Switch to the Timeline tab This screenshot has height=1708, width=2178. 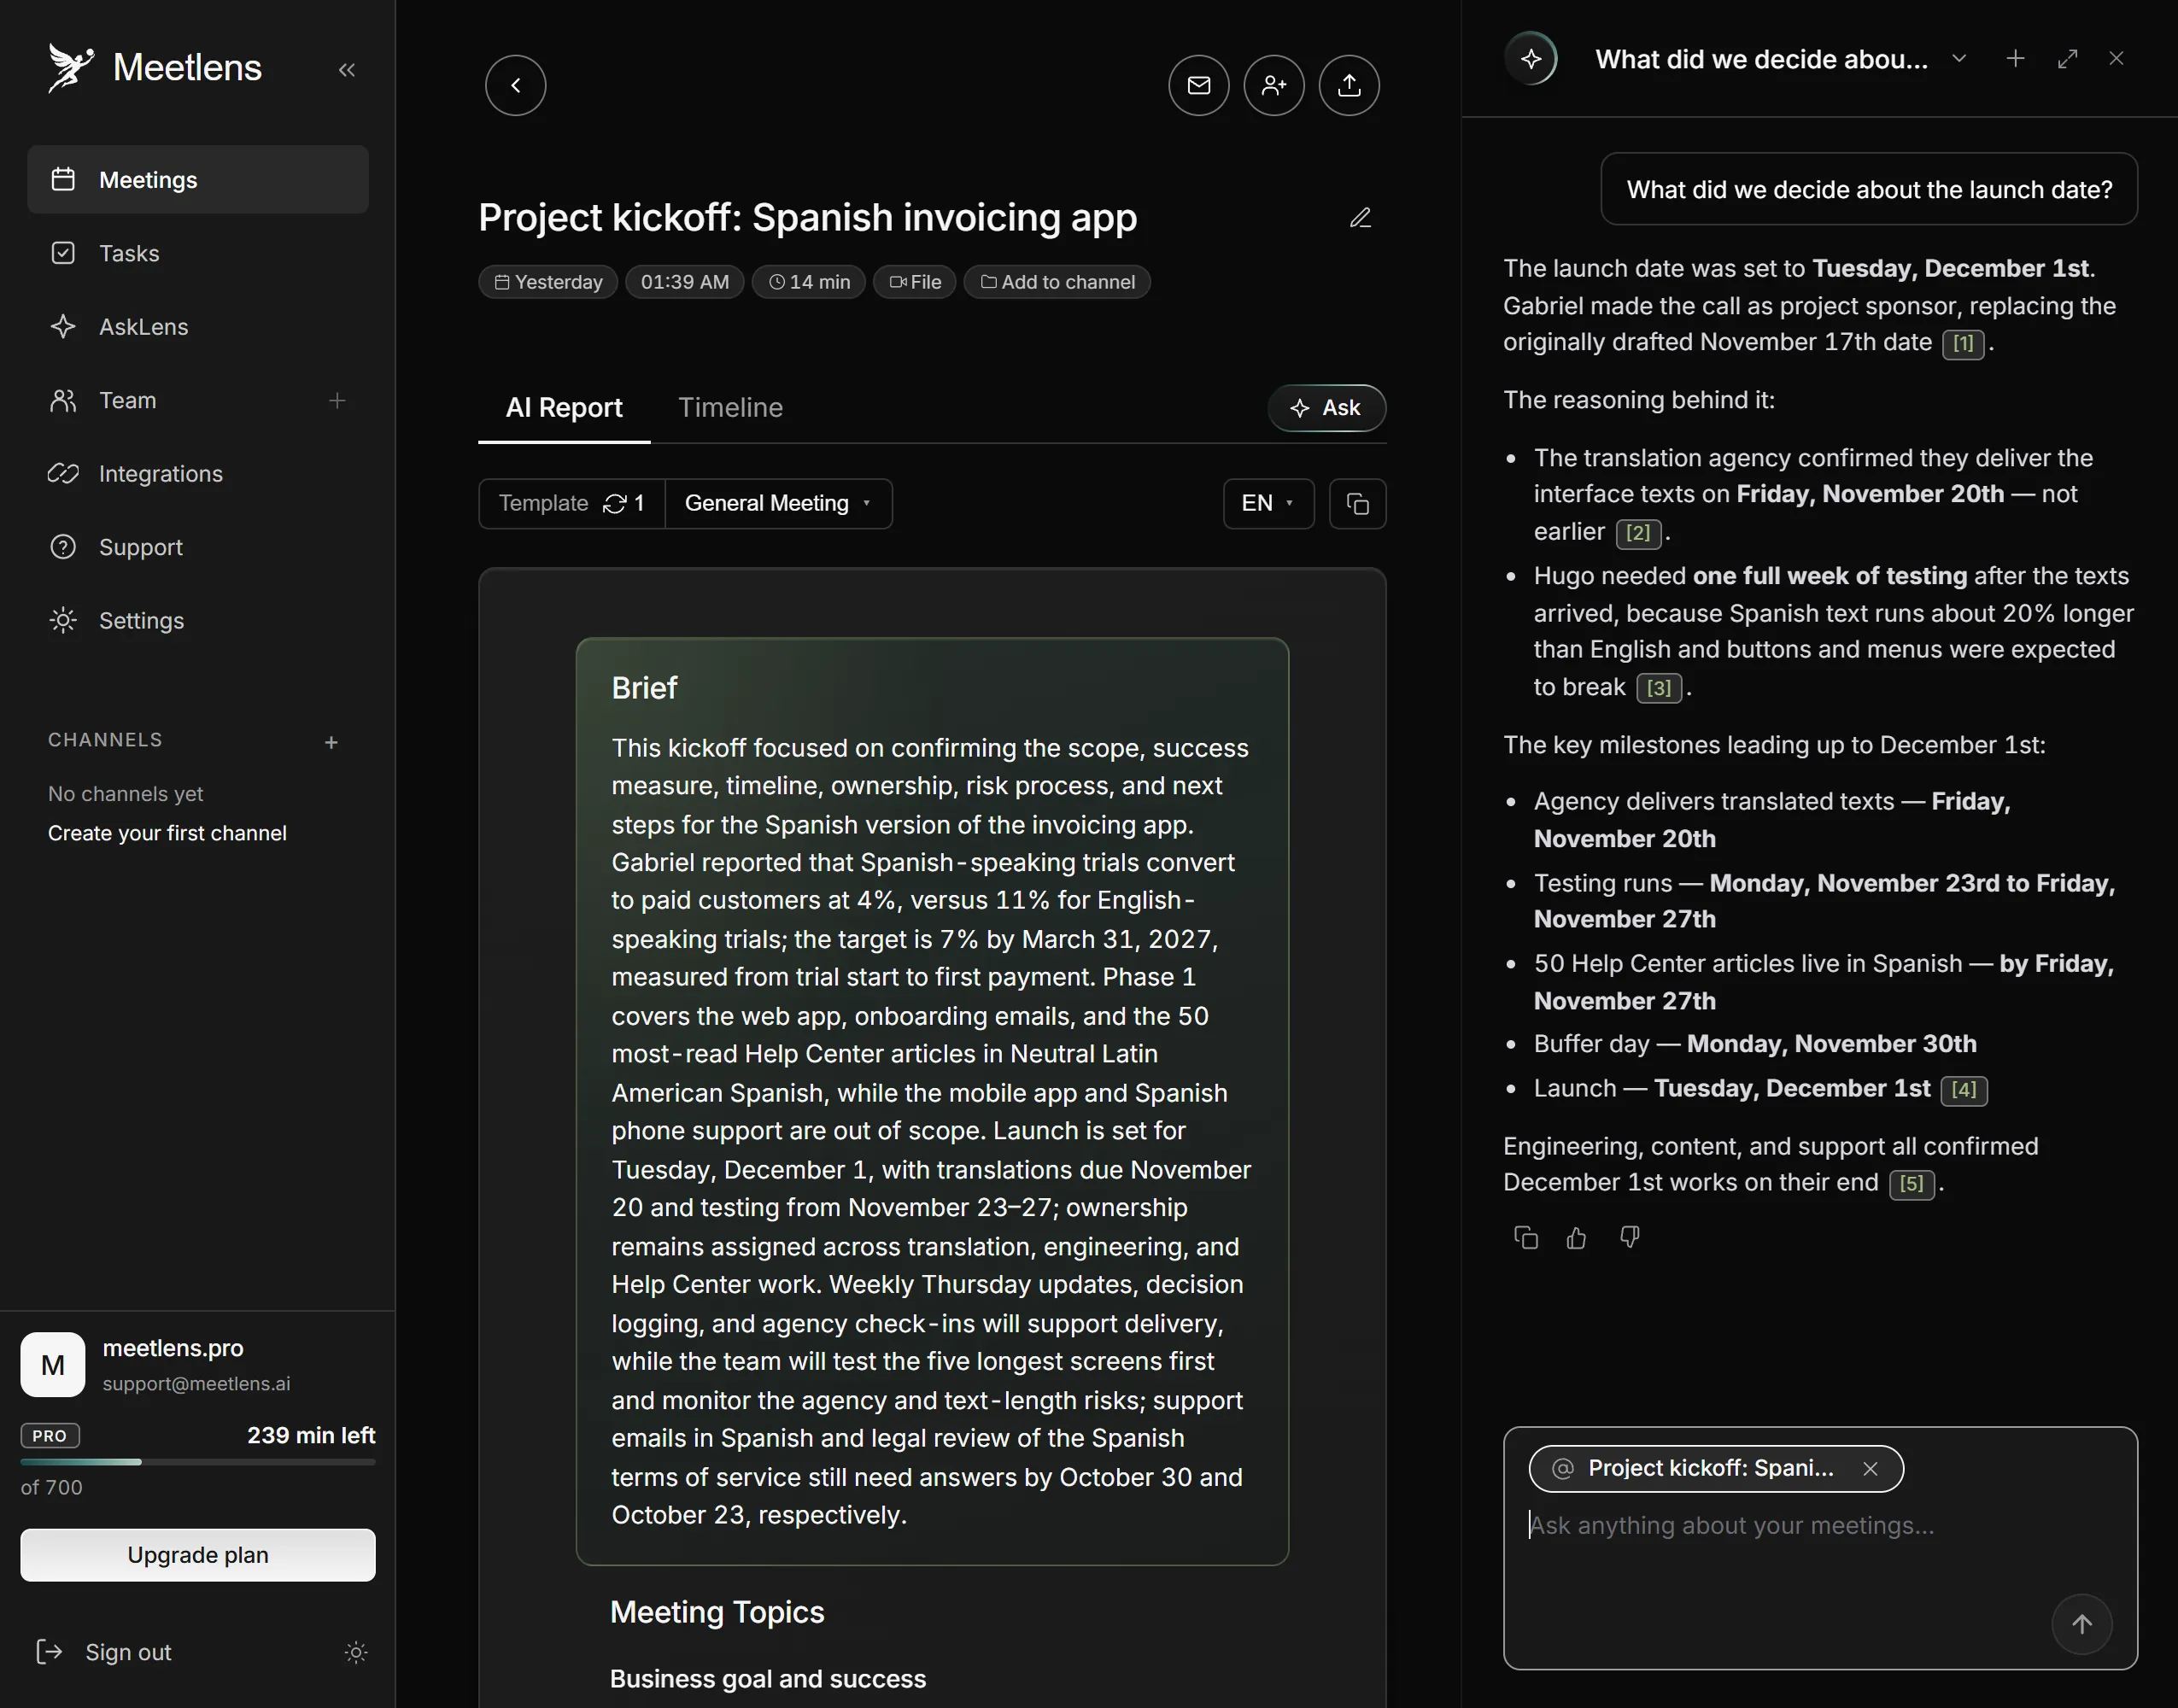click(x=730, y=408)
